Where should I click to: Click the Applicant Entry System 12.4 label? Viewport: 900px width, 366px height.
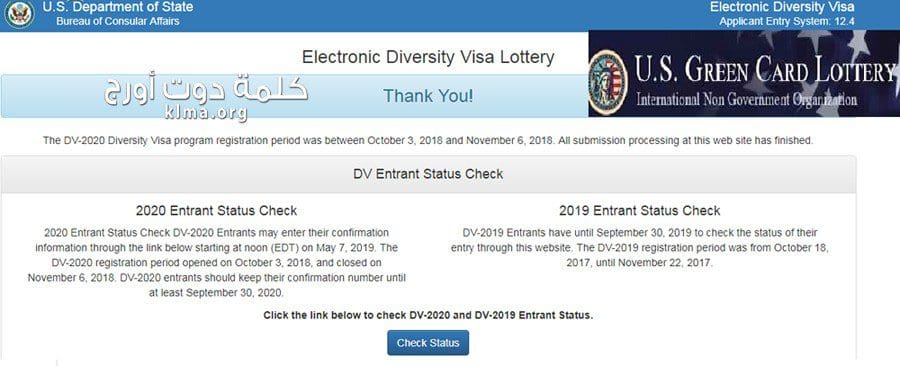(x=786, y=21)
